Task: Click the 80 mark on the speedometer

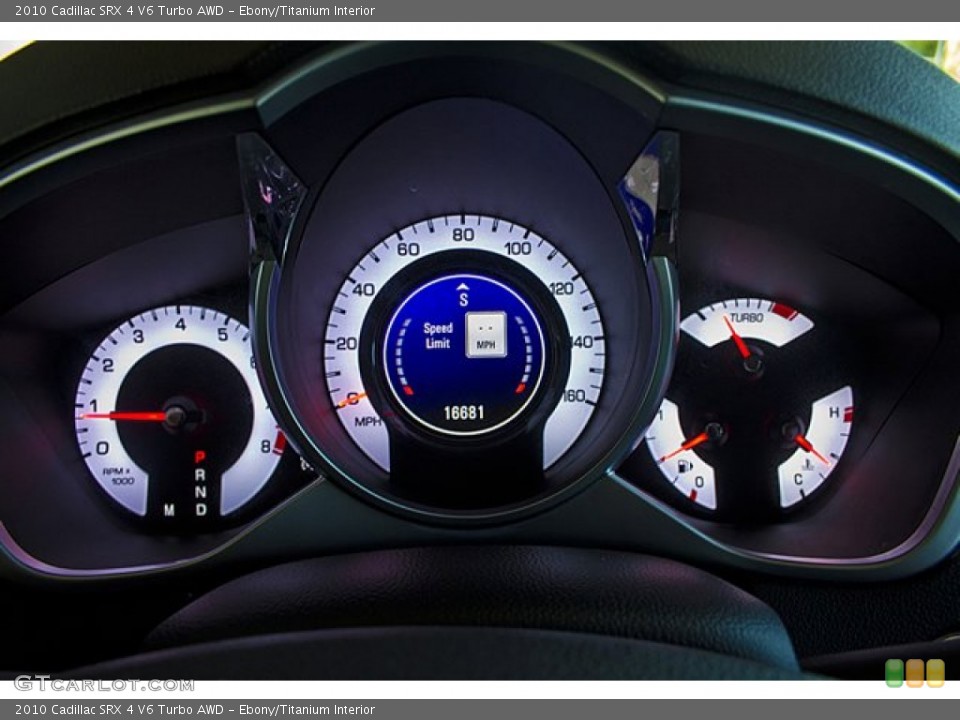Action: coord(463,235)
